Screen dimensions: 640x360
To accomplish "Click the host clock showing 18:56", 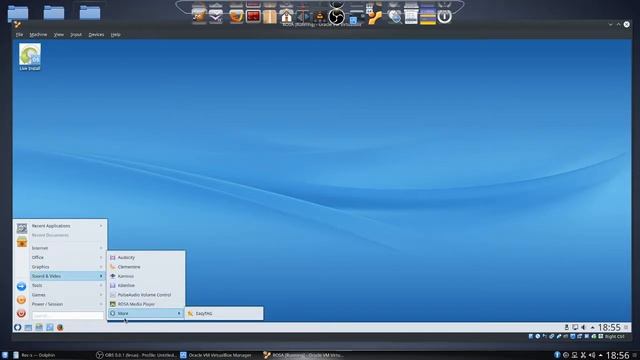I will coord(618,355).
